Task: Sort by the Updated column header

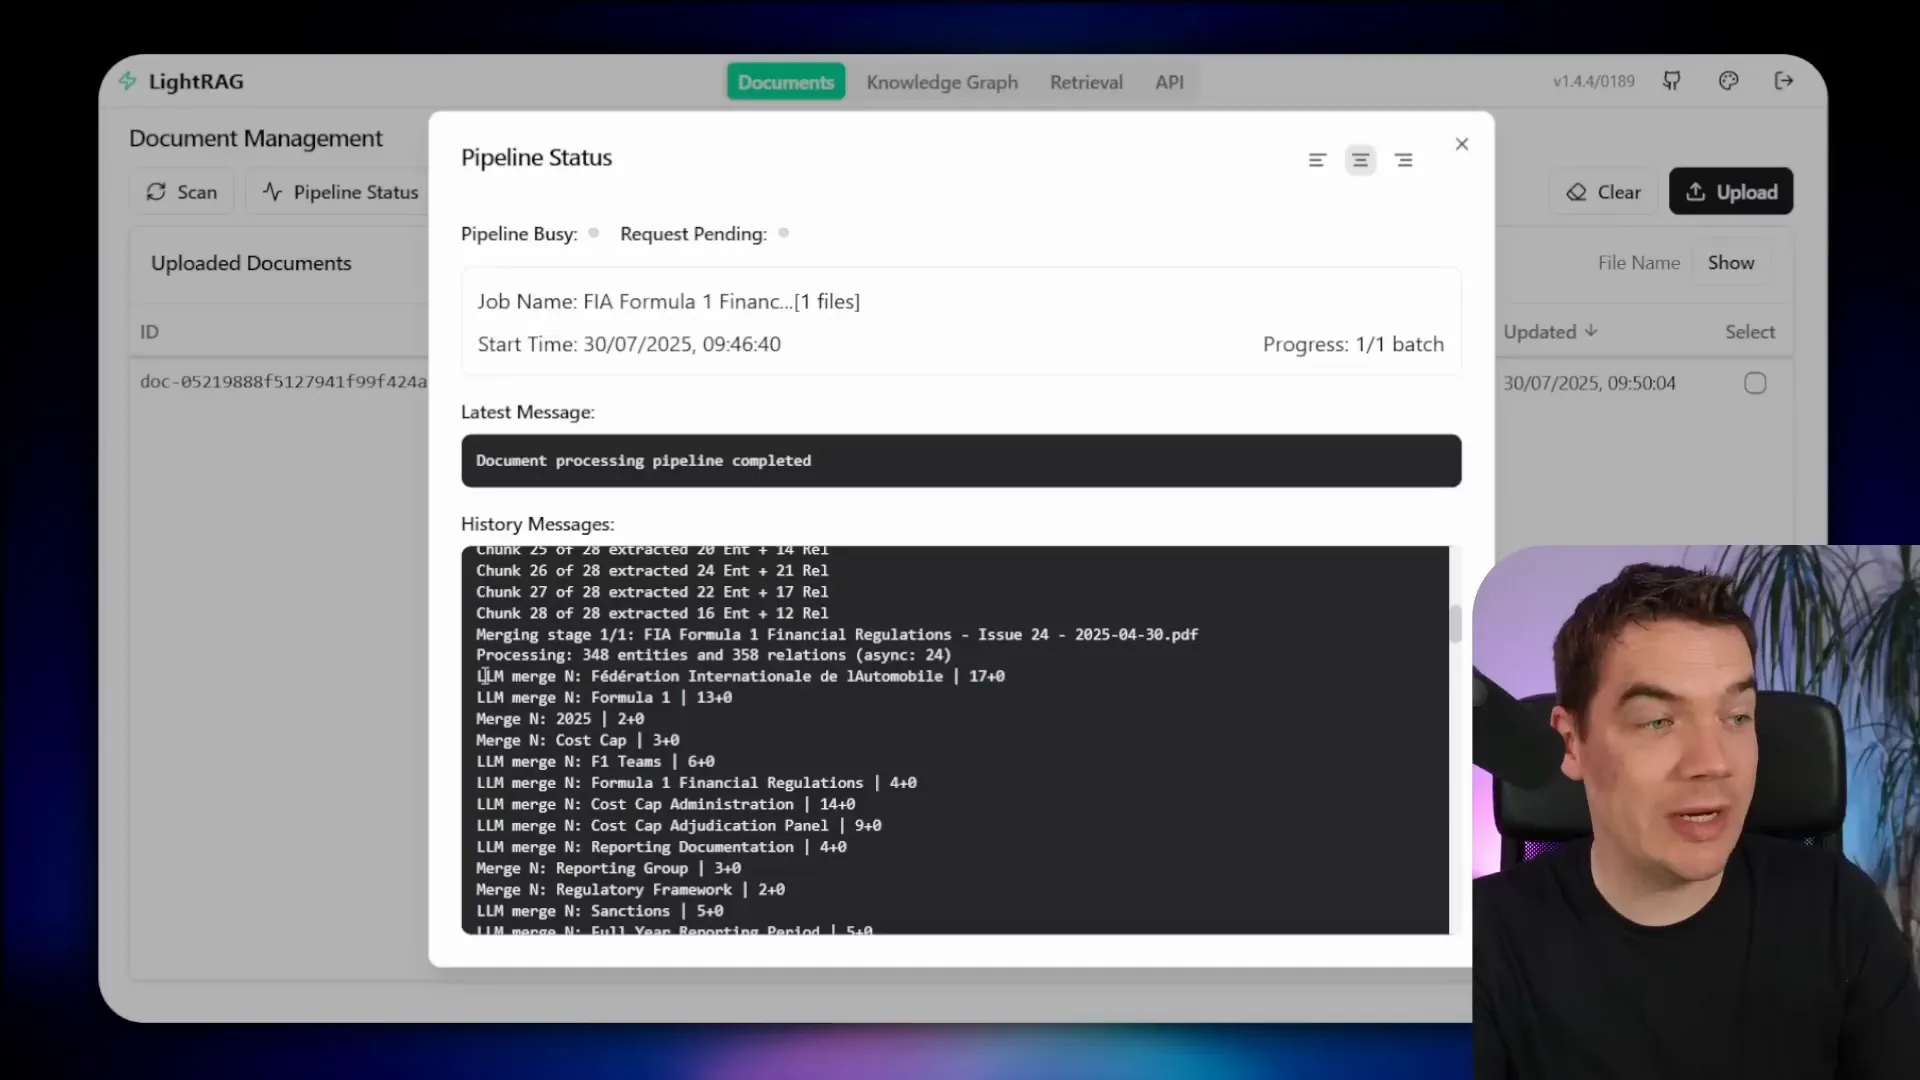Action: [1550, 332]
